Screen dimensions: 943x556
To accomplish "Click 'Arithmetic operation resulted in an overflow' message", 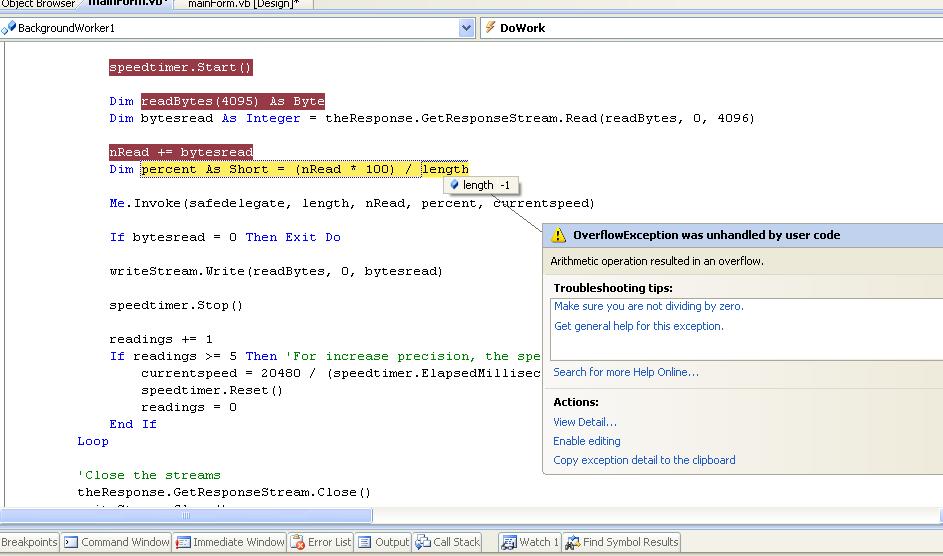I will [657, 261].
